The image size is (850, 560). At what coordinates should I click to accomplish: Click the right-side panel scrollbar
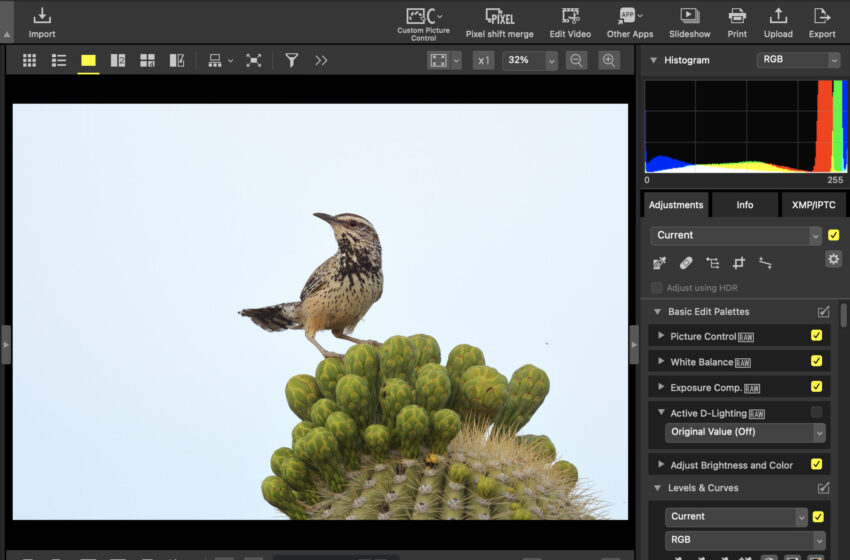pos(844,316)
